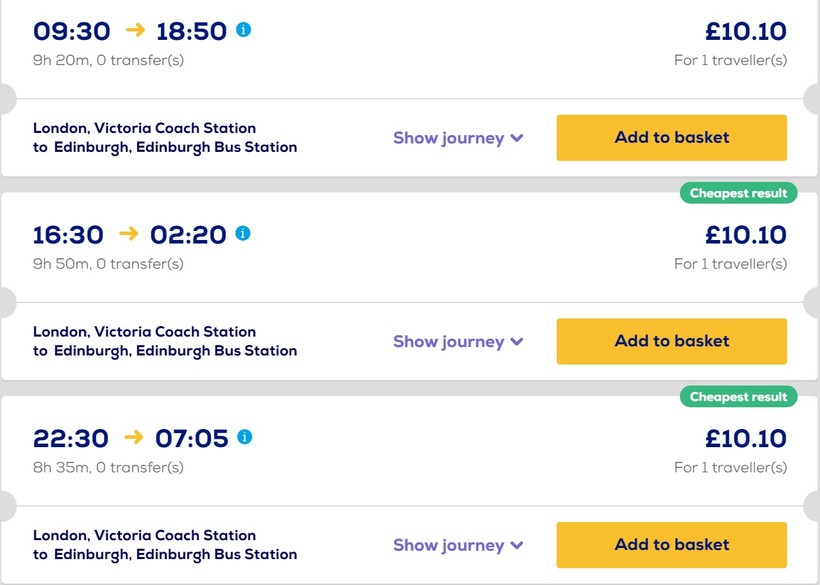Add the 16:30 coach to basket
This screenshot has height=585, width=820.
point(671,341)
